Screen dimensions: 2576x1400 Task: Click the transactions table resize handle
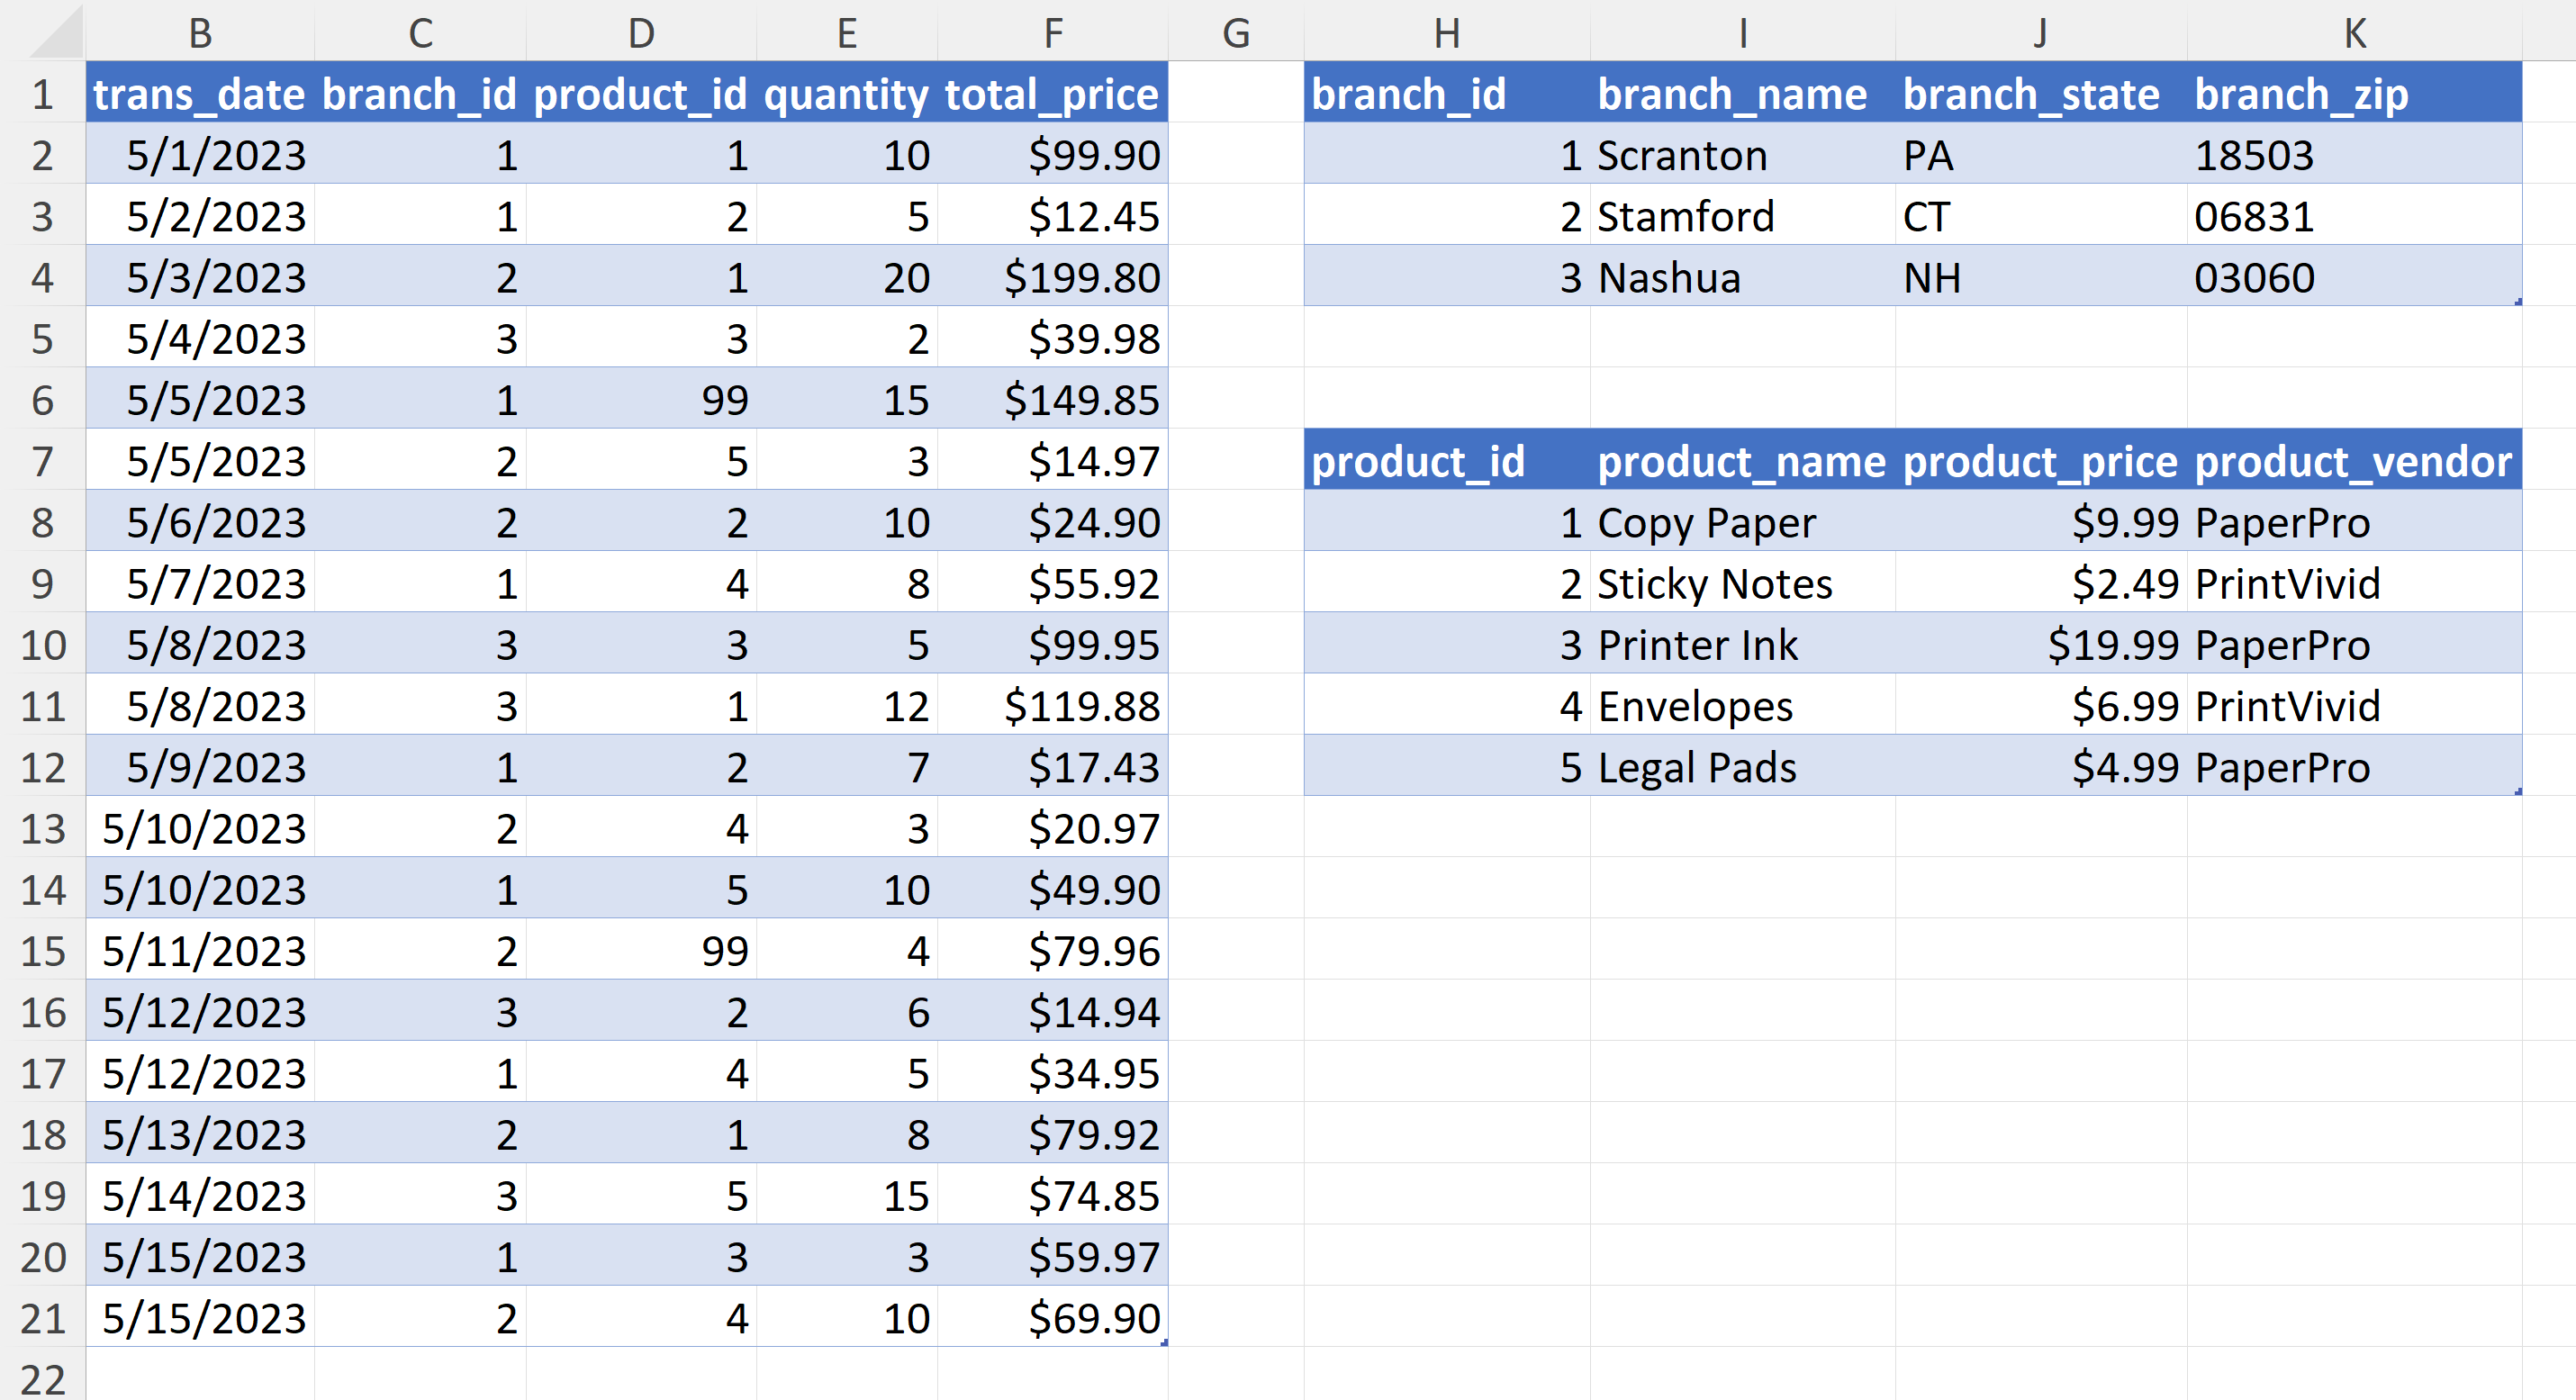pyautogui.click(x=1164, y=1342)
